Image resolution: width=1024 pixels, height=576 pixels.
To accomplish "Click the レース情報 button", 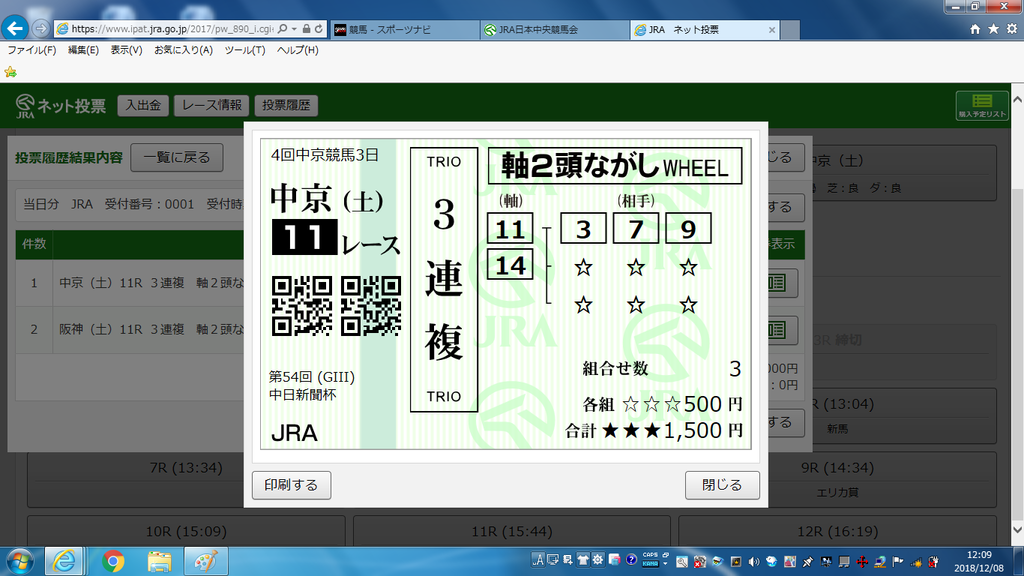I will 212,105.
